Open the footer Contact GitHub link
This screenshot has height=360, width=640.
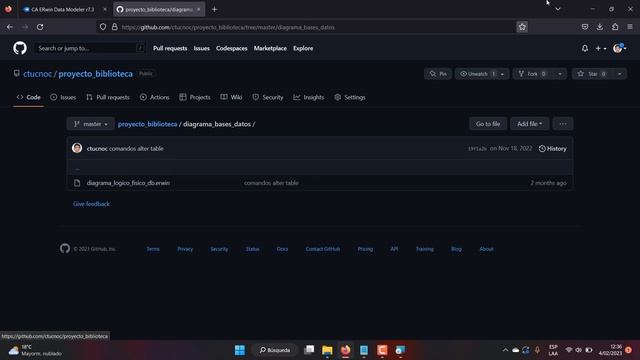pos(322,249)
